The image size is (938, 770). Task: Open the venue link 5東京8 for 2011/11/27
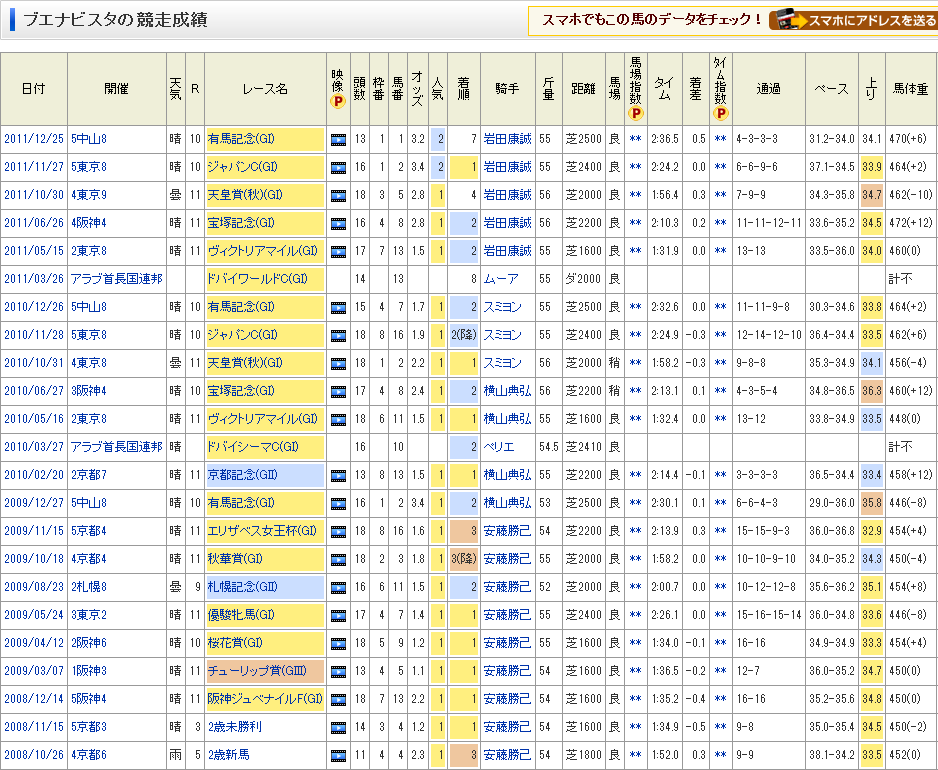88,167
